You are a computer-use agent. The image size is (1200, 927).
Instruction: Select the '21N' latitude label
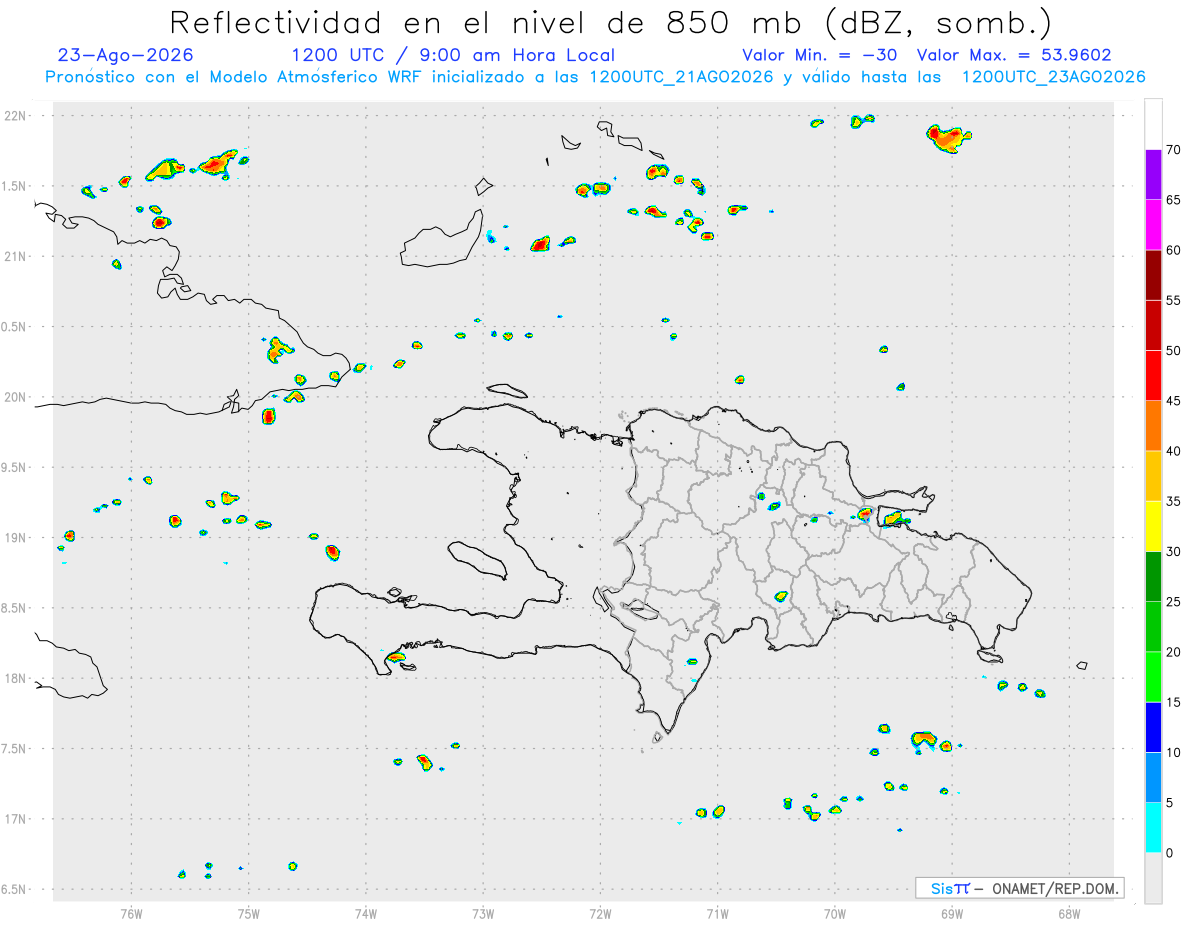coord(17,257)
